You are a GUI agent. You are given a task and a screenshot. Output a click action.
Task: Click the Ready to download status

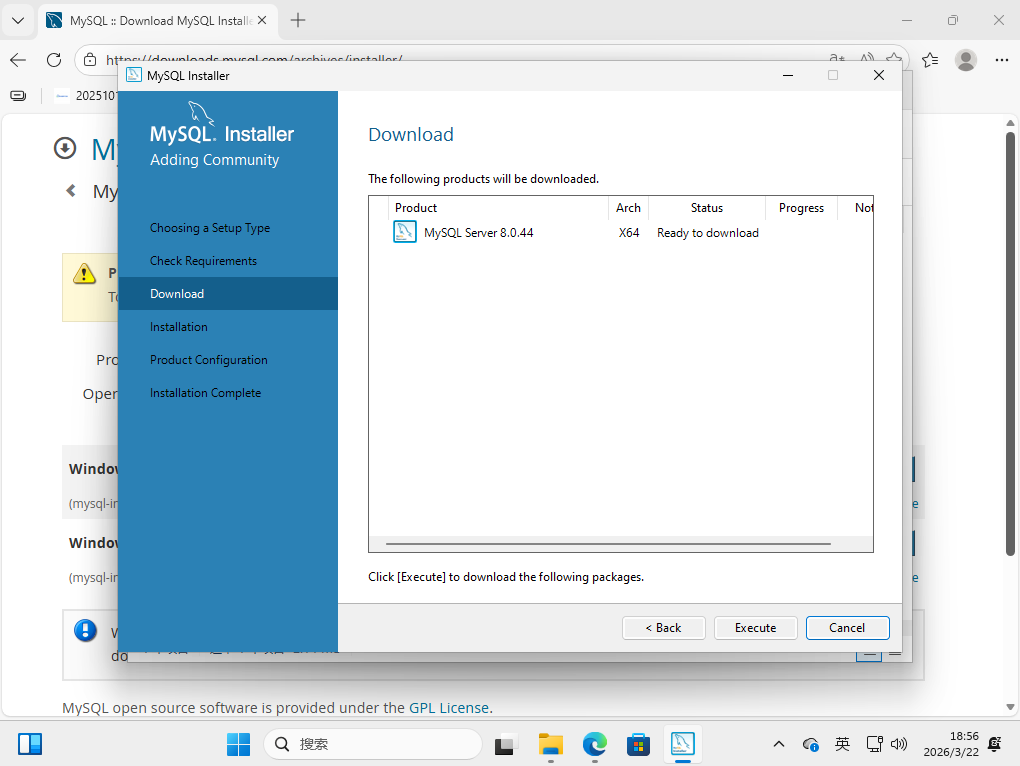pos(707,233)
